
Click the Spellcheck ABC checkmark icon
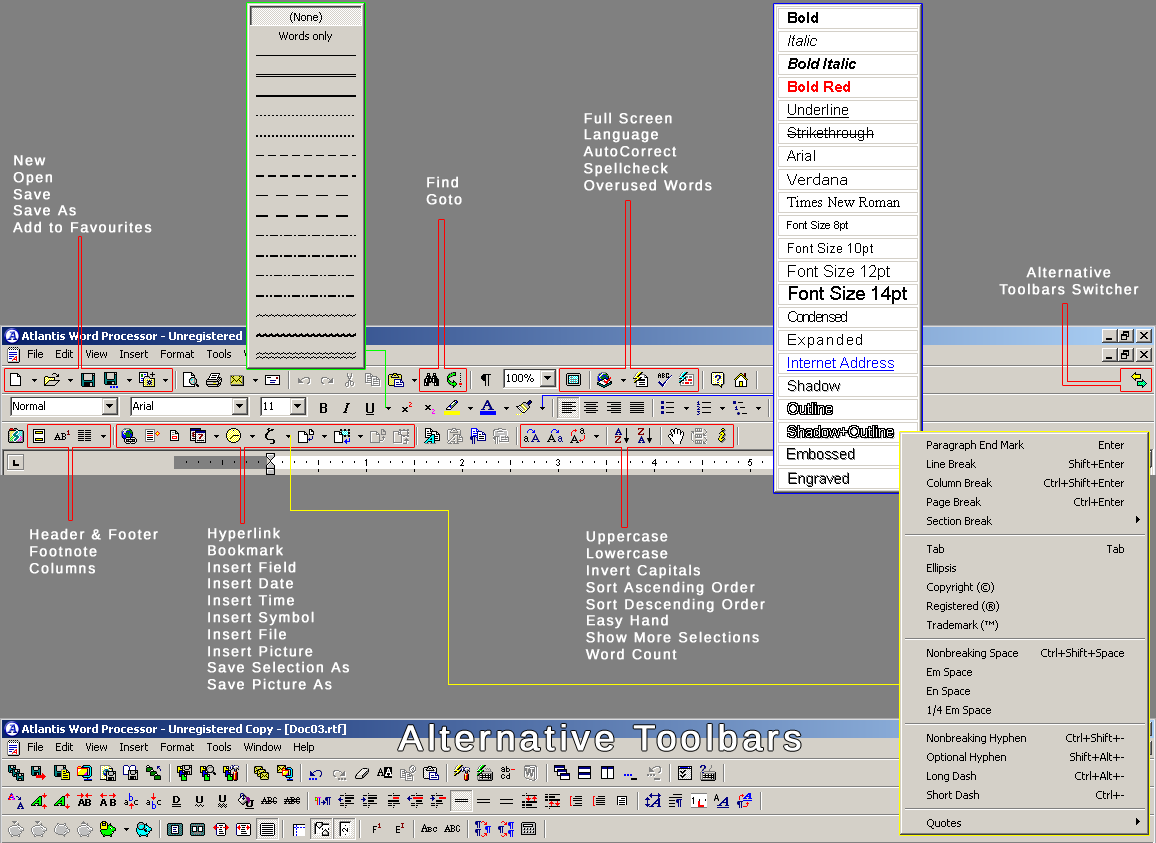tap(664, 380)
